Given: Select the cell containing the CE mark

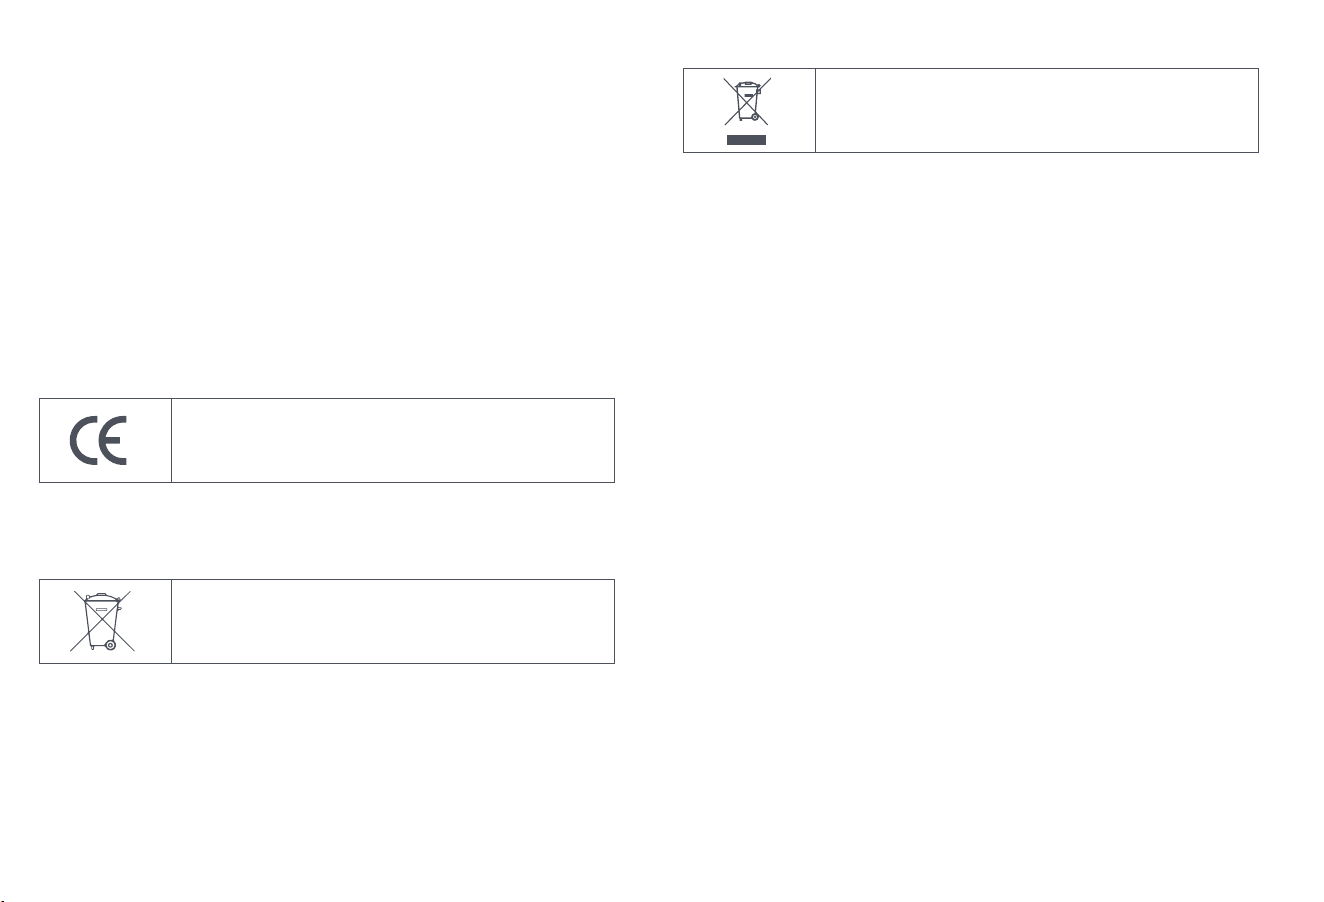Looking at the screenshot, I should [105, 441].
